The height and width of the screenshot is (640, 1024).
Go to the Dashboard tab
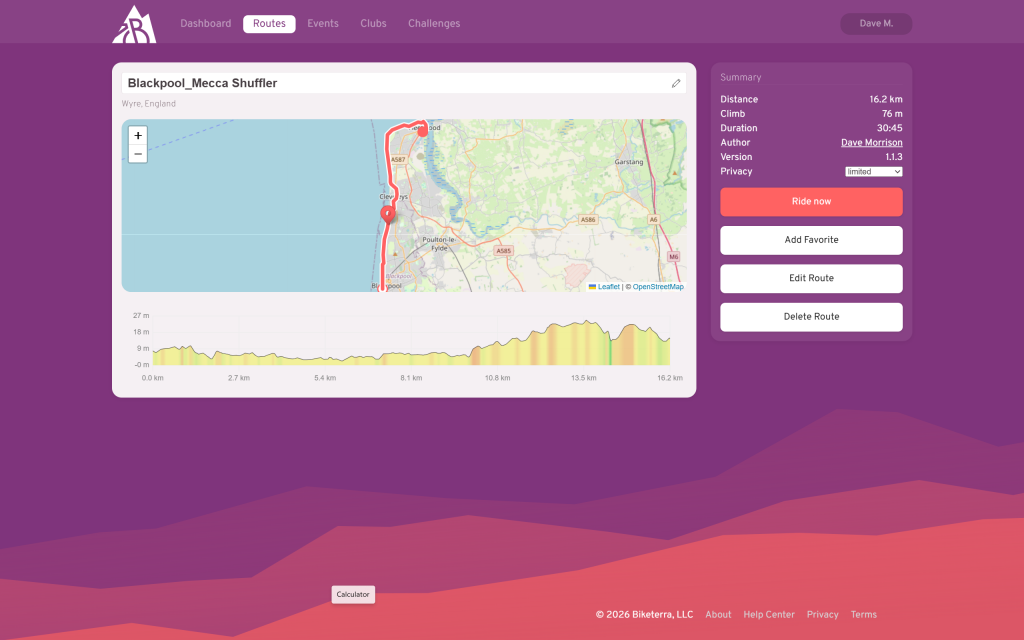click(205, 24)
